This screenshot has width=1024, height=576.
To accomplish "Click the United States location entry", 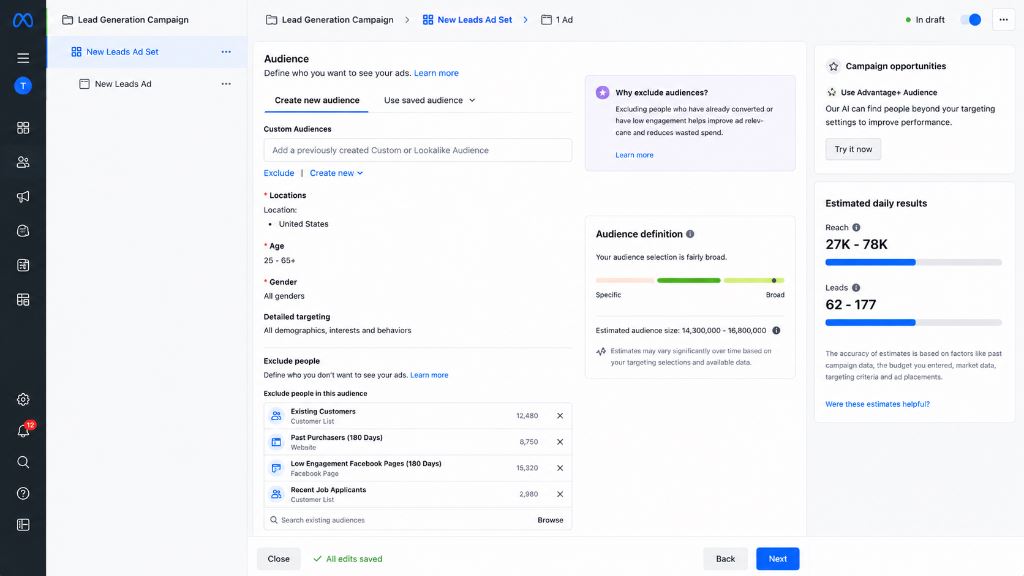I will pyautogui.click(x=303, y=224).
